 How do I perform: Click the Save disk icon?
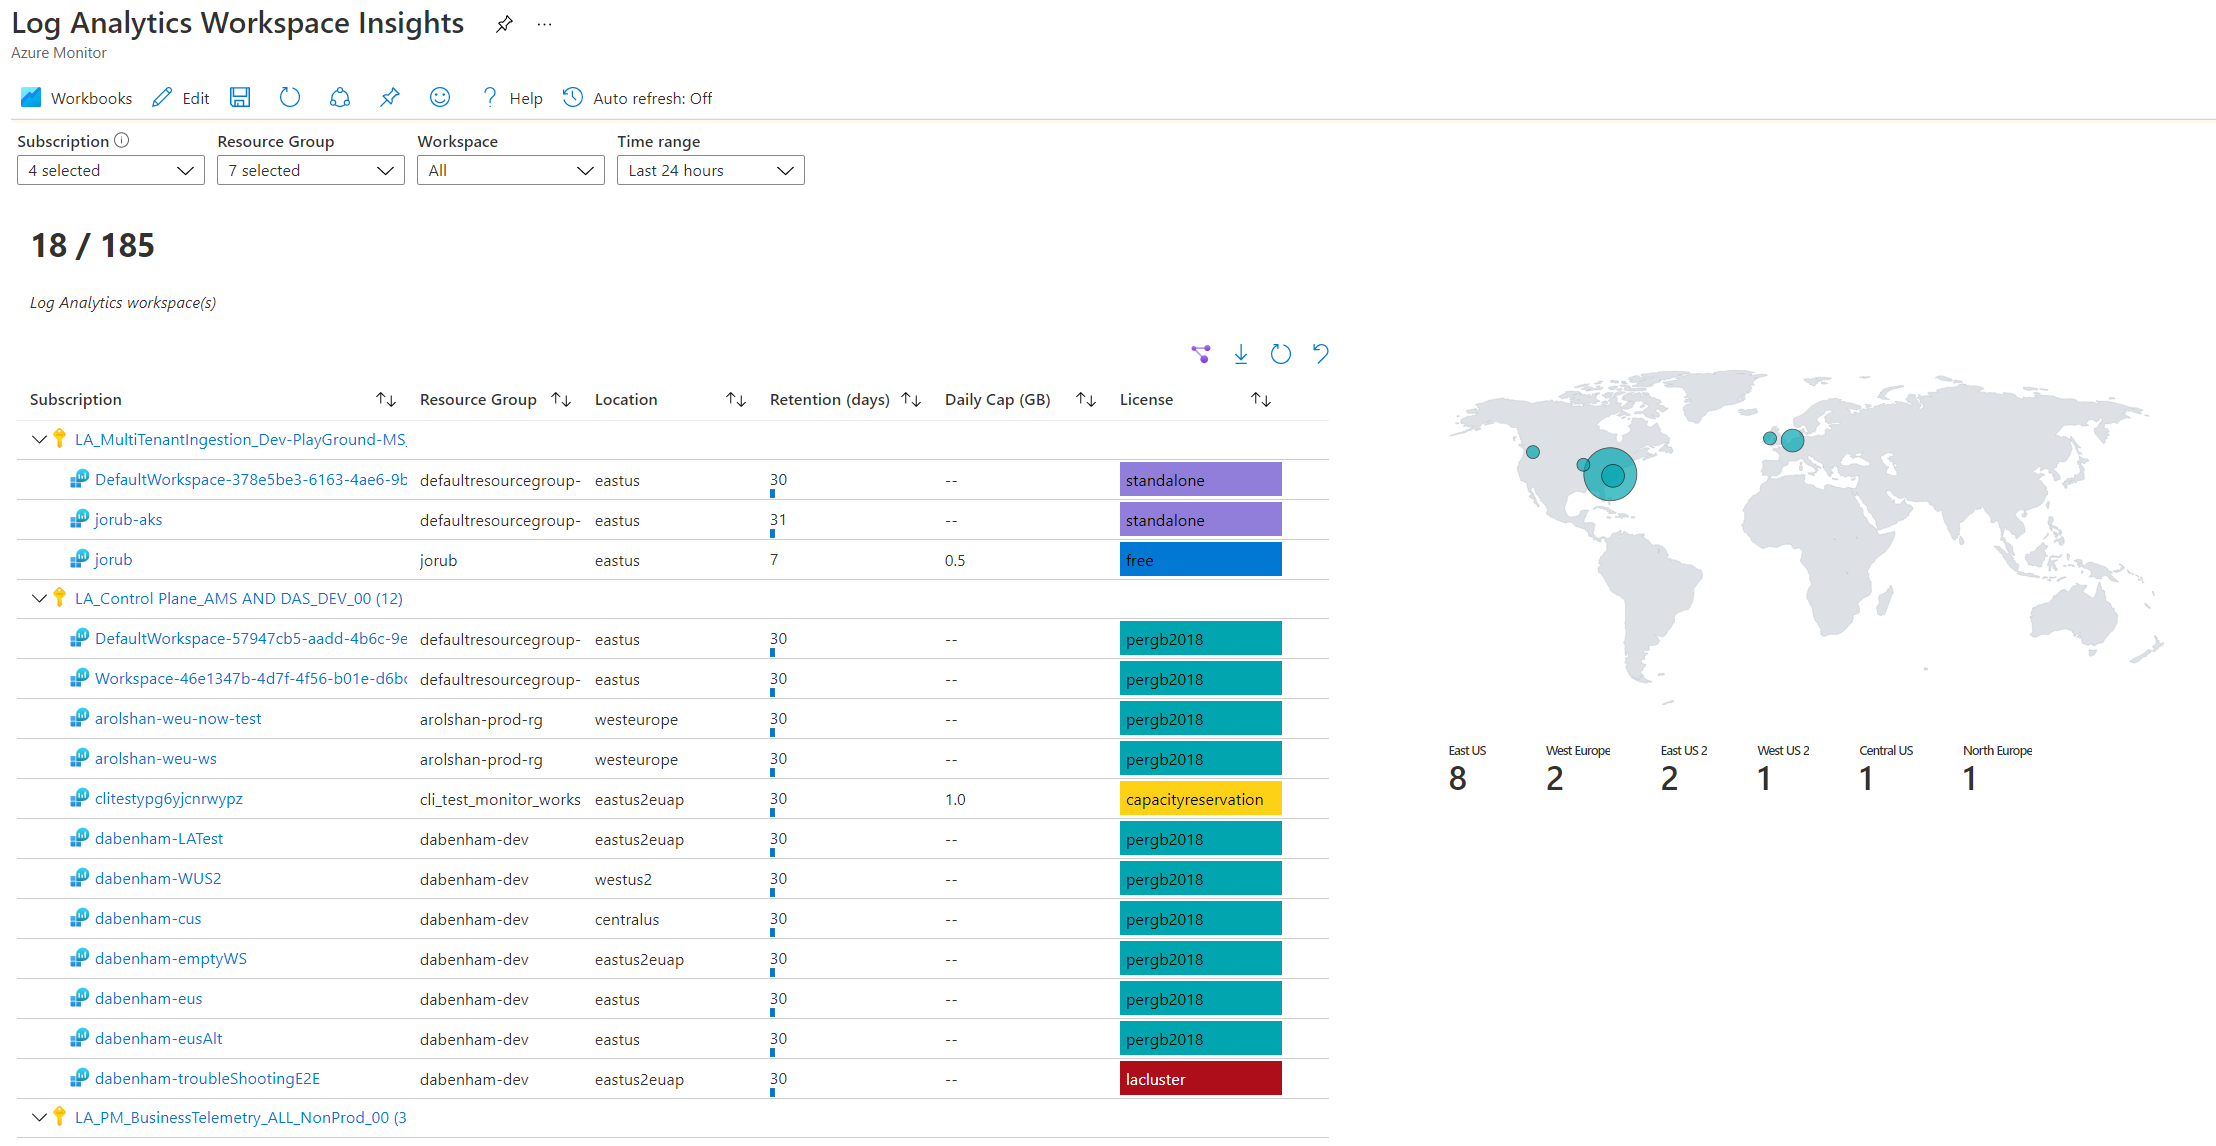point(238,98)
